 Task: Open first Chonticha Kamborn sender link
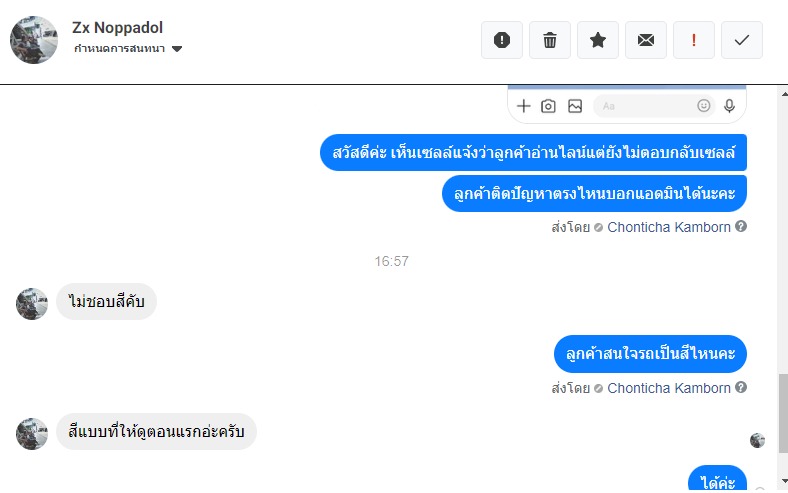pyautogui.click(x=668, y=227)
